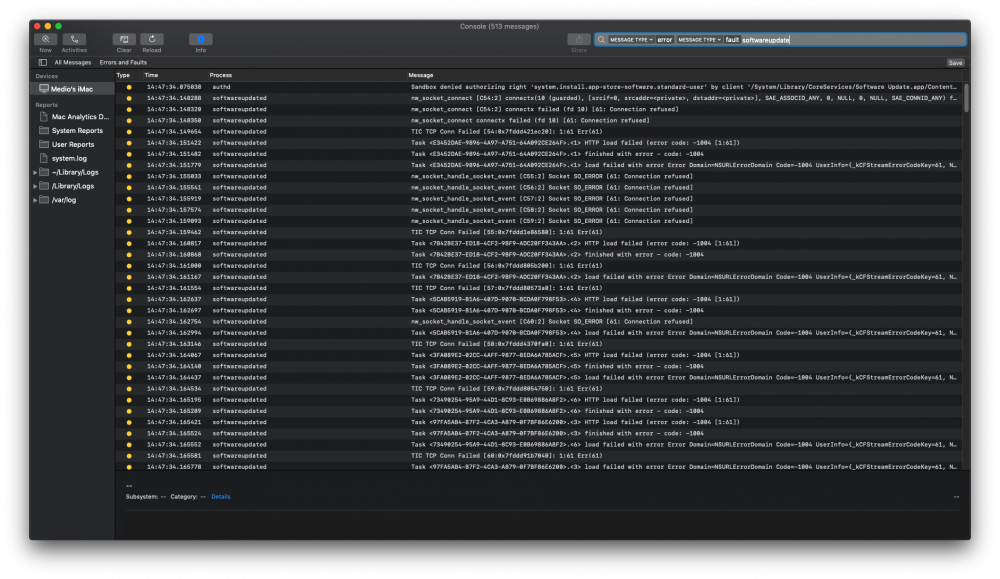1000x579 pixels.
Task: Select the row timestamped 14:47:34.148288
Action: pos(539,98)
